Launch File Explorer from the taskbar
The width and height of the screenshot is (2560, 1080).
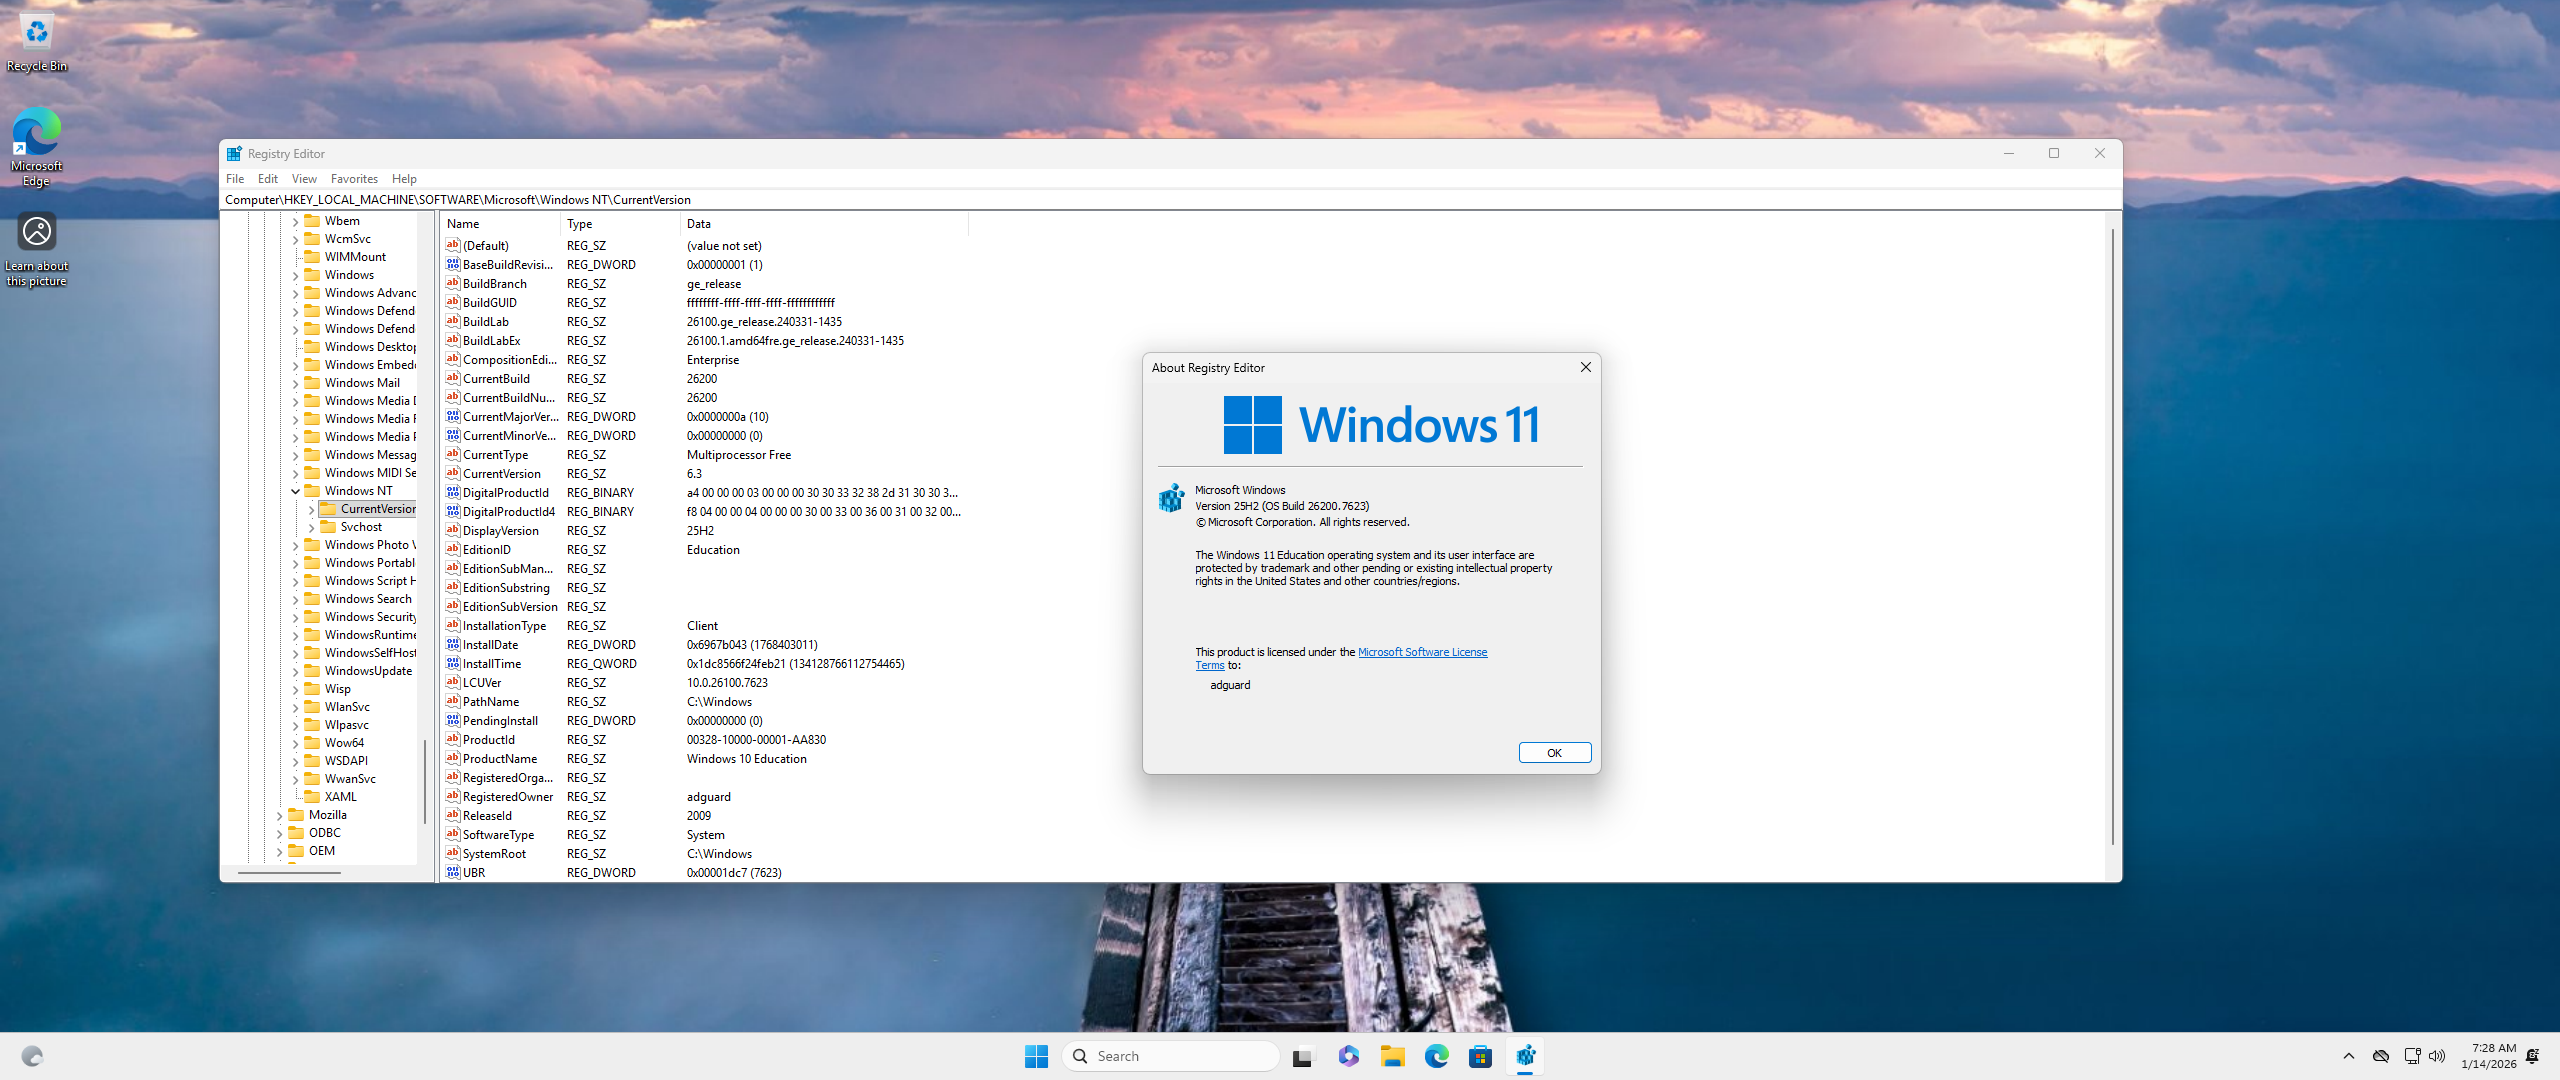tap(1392, 1056)
